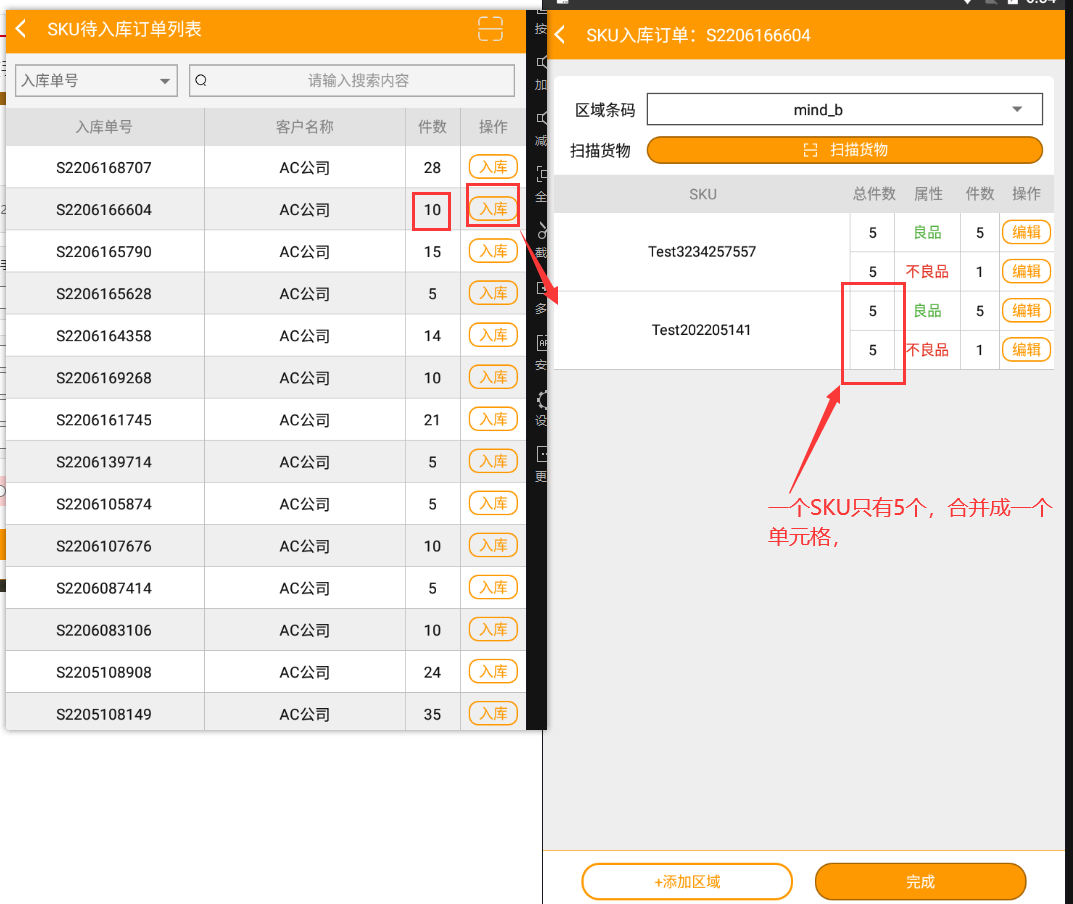Toggle emulator fullscreen (全) icon
The width and height of the screenshot is (1073, 904).
coord(541,175)
